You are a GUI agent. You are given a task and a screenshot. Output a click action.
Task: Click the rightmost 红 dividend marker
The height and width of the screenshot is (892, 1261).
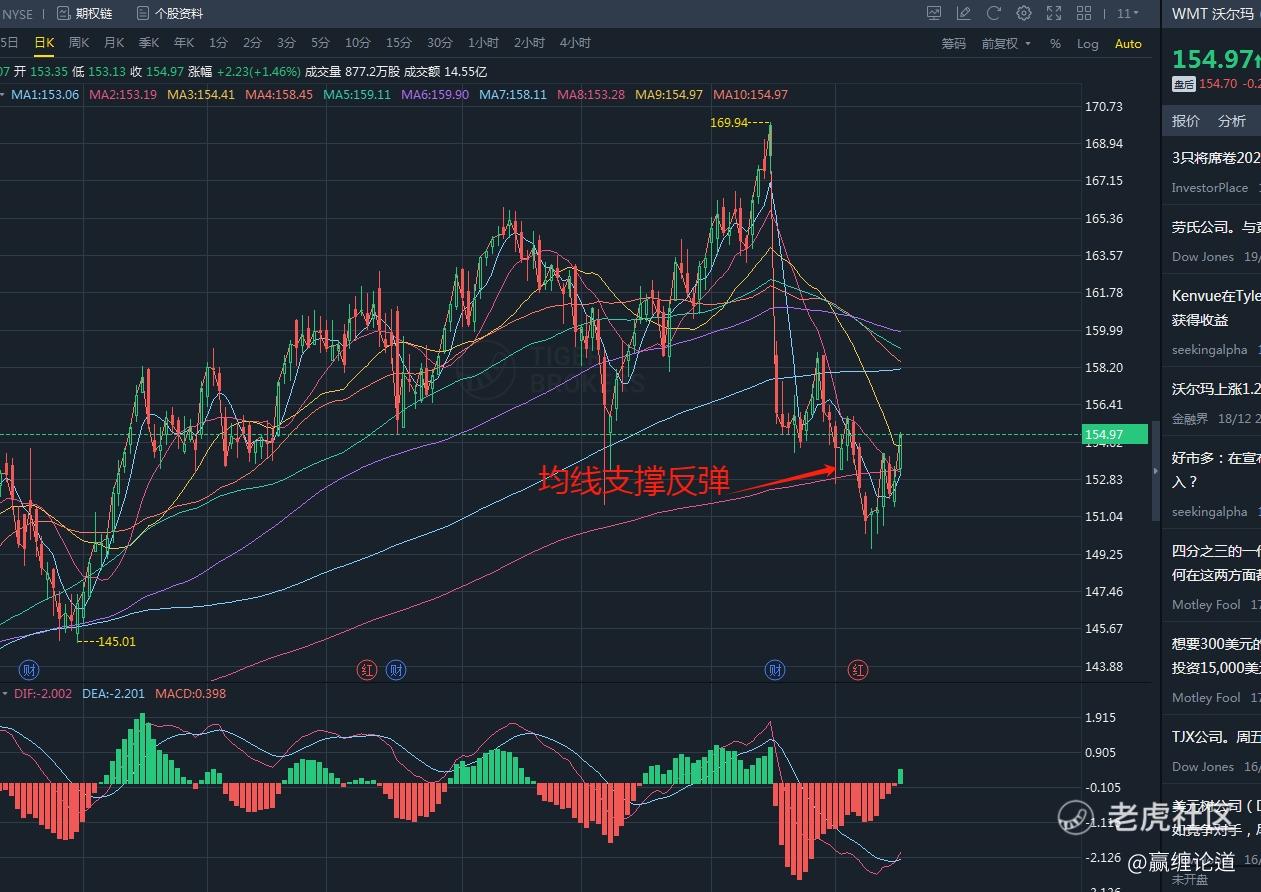tap(858, 669)
